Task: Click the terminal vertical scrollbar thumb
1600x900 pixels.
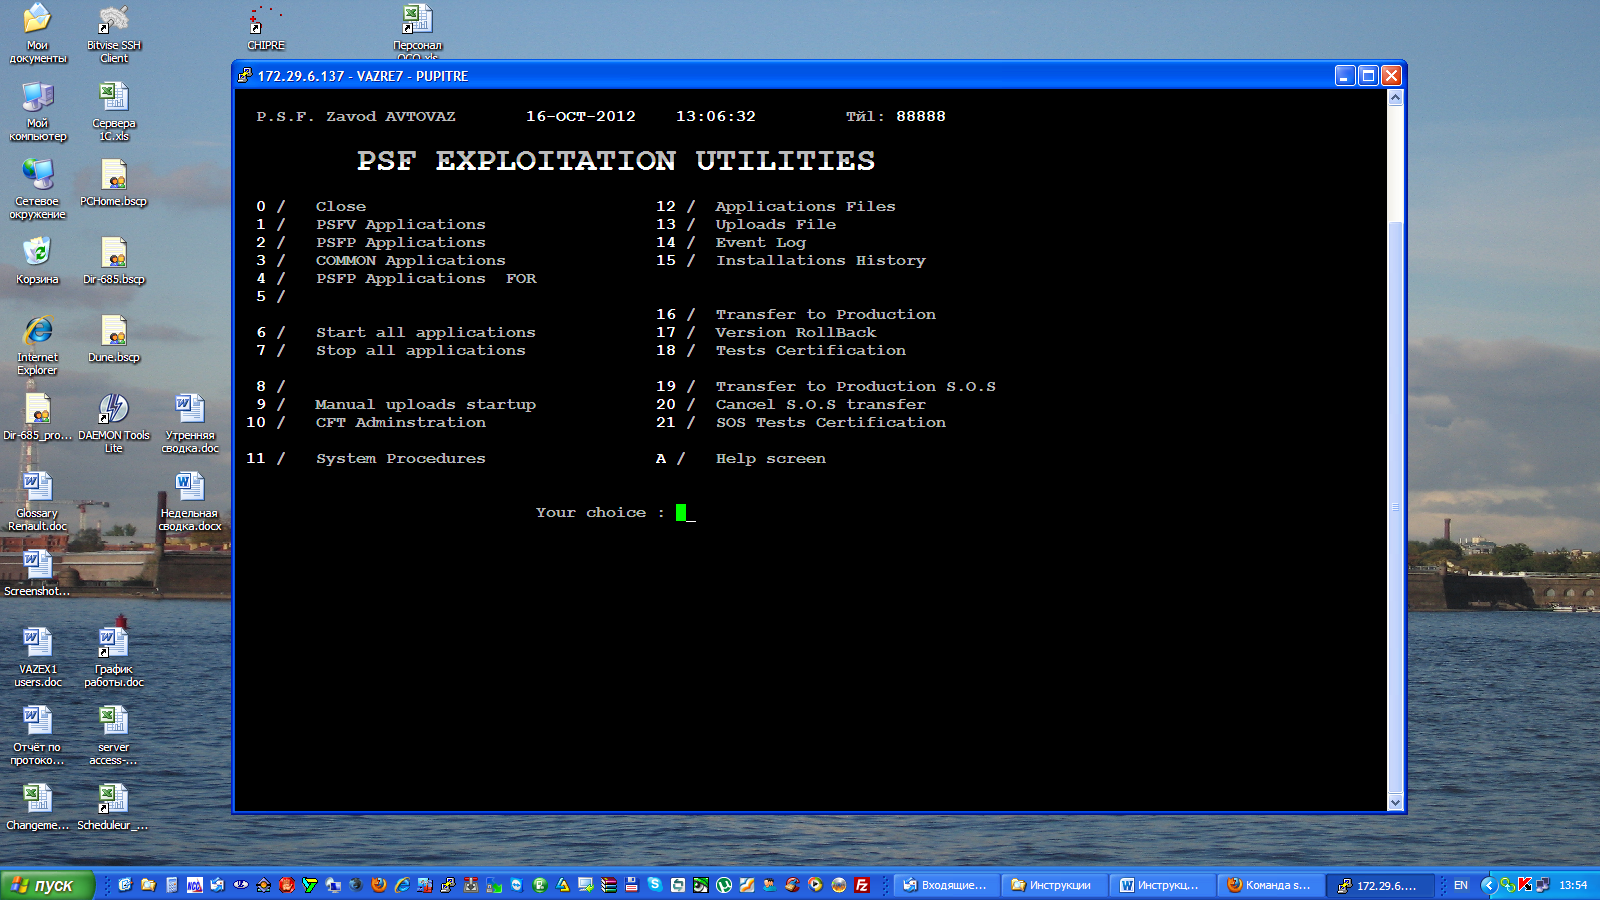Action: (1395, 507)
